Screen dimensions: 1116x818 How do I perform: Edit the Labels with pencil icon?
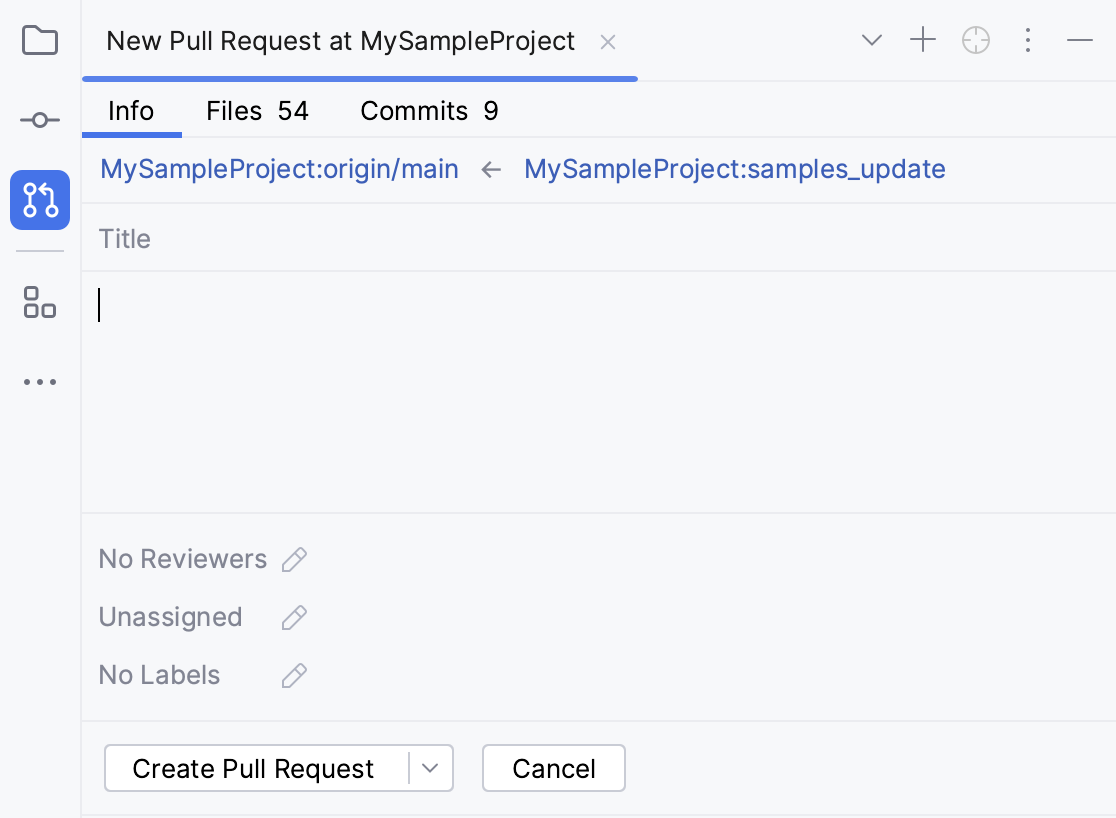(293, 675)
